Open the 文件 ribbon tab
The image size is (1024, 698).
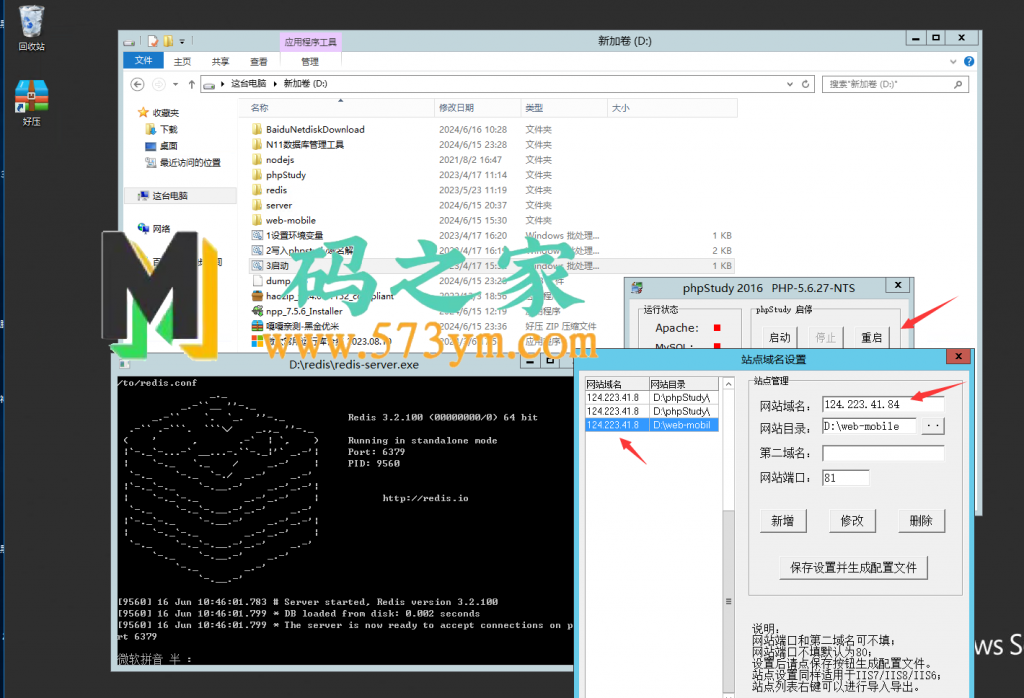click(x=143, y=60)
